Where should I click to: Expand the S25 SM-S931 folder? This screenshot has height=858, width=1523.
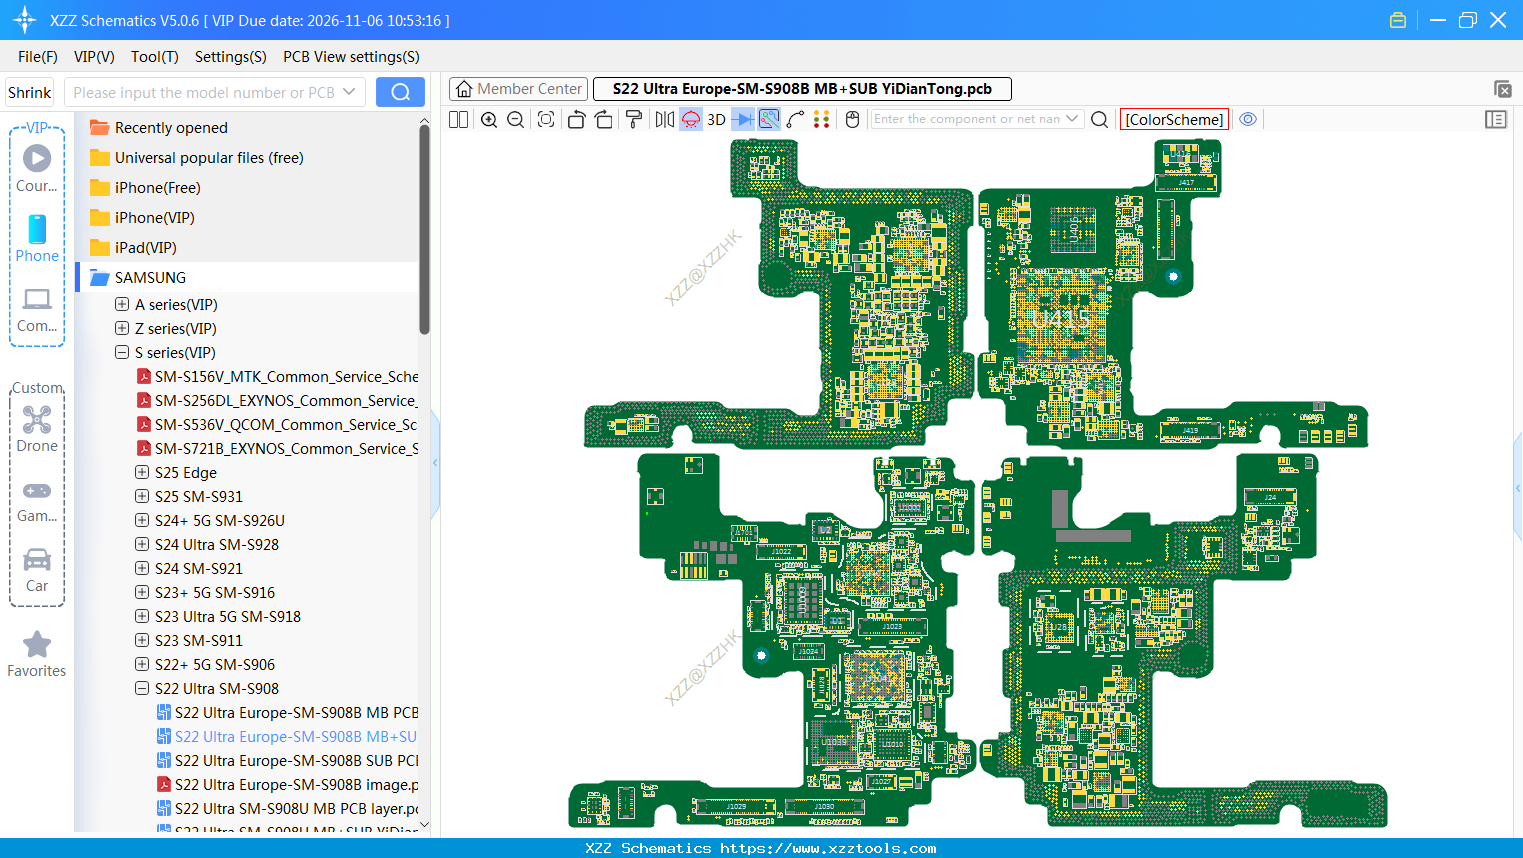tap(142, 496)
